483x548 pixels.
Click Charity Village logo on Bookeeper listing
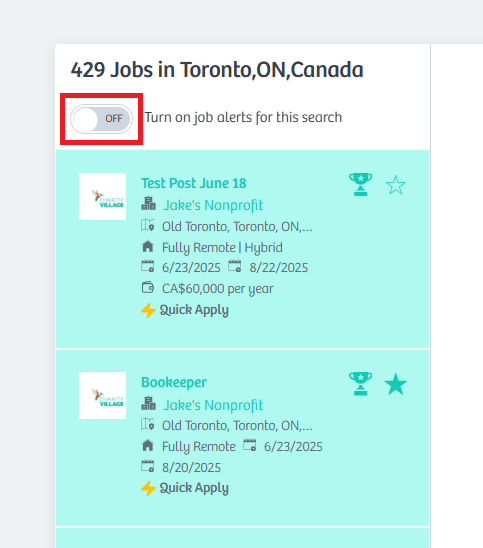(102, 395)
